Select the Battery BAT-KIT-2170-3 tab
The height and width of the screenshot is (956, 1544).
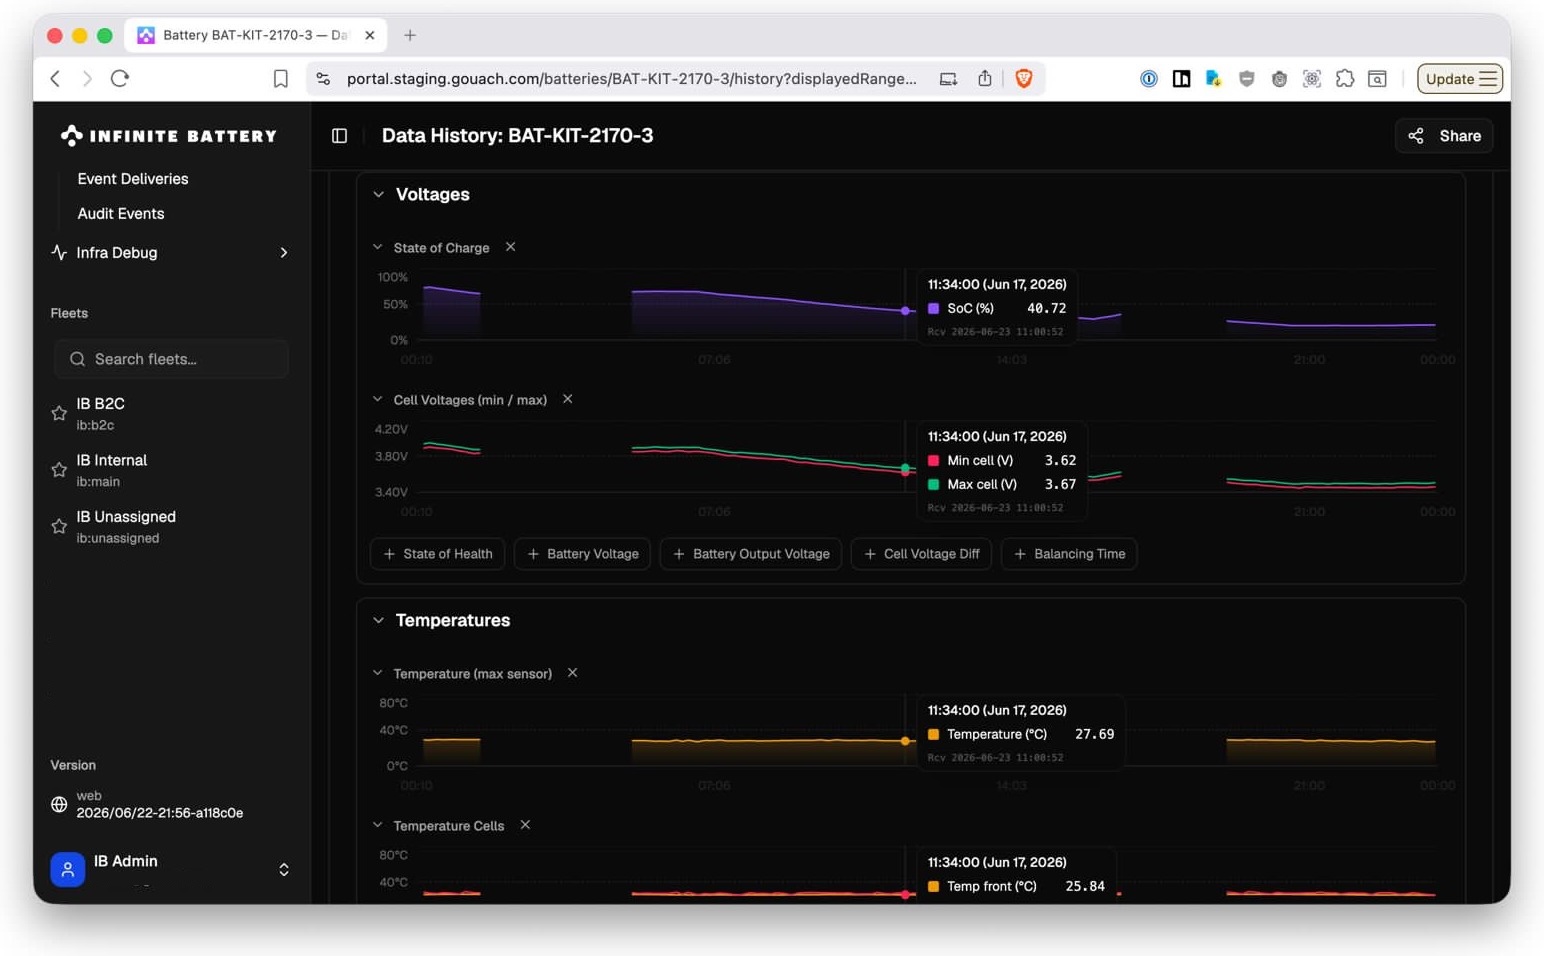click(x=255, y=35)
